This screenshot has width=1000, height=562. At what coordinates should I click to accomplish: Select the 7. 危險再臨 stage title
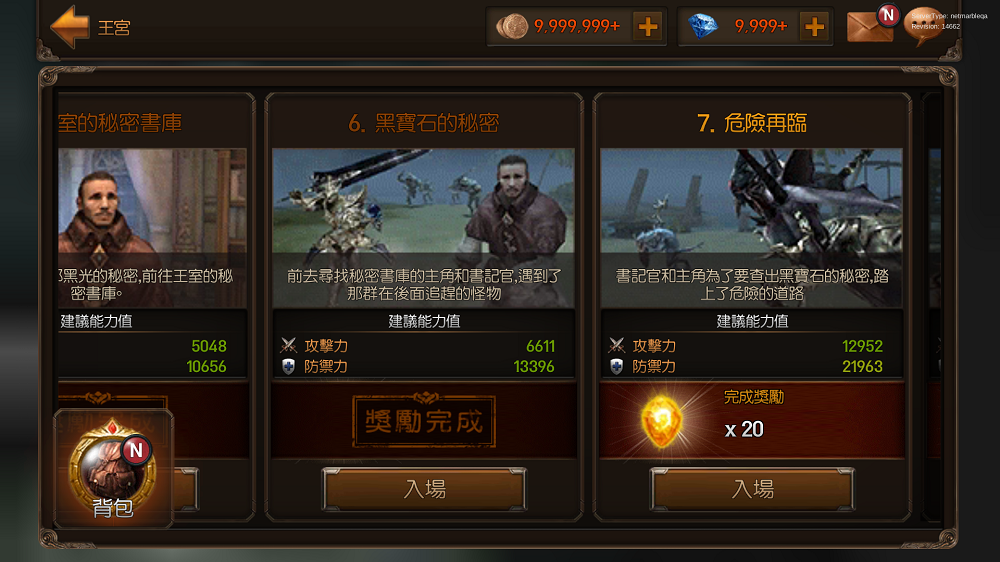(x=752, y=122)
